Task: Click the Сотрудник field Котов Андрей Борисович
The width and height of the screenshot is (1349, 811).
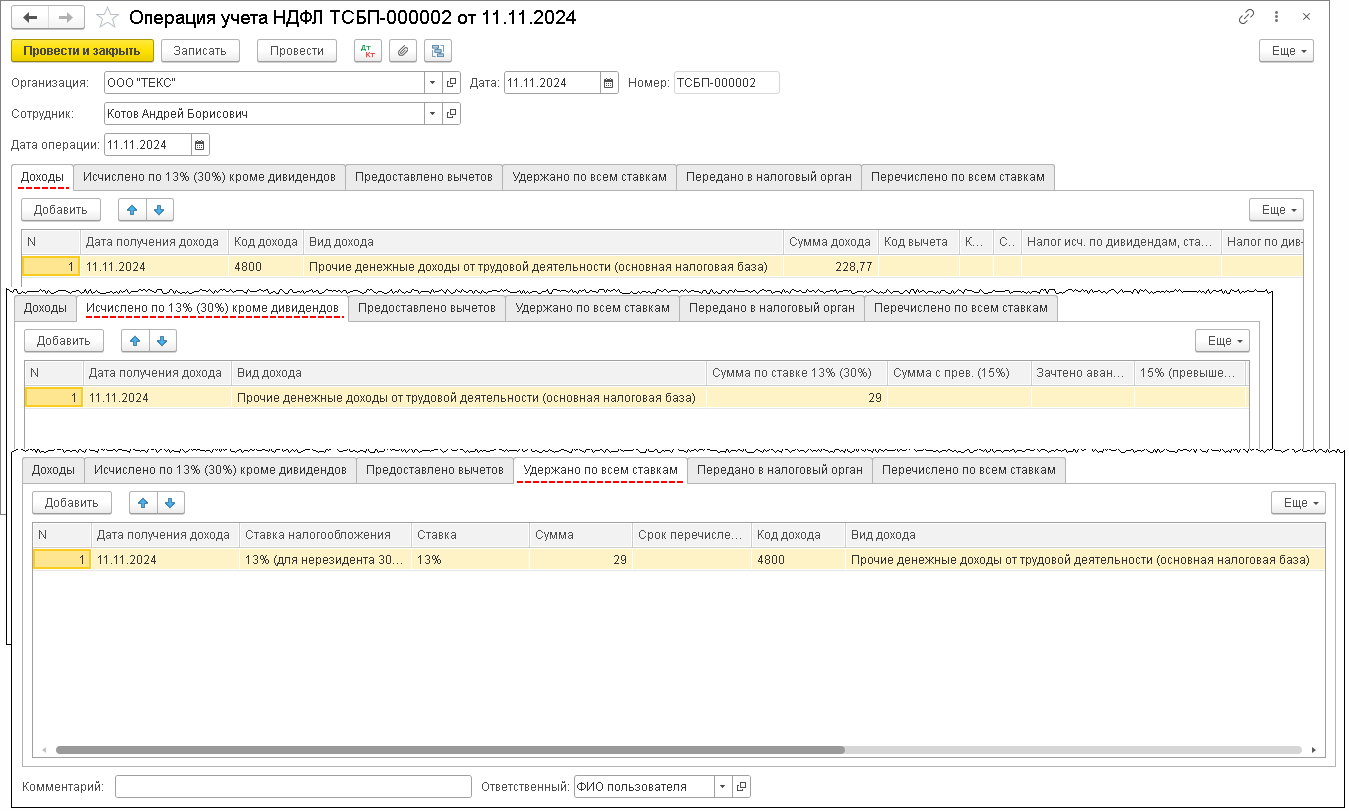Action: (264, 114)
